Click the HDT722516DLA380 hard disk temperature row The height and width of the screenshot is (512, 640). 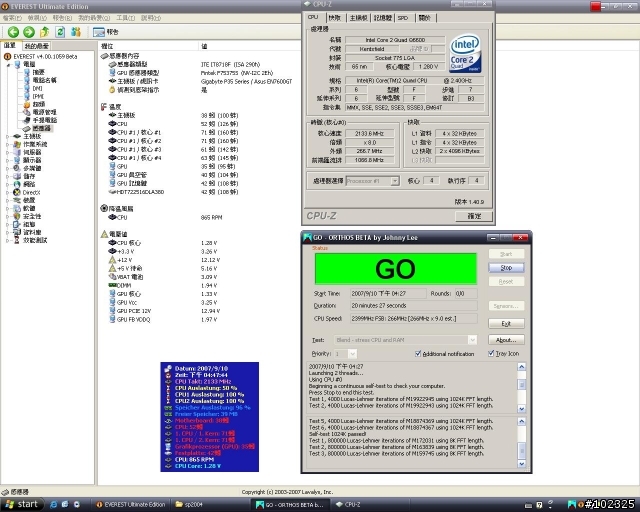click(173, 192)
